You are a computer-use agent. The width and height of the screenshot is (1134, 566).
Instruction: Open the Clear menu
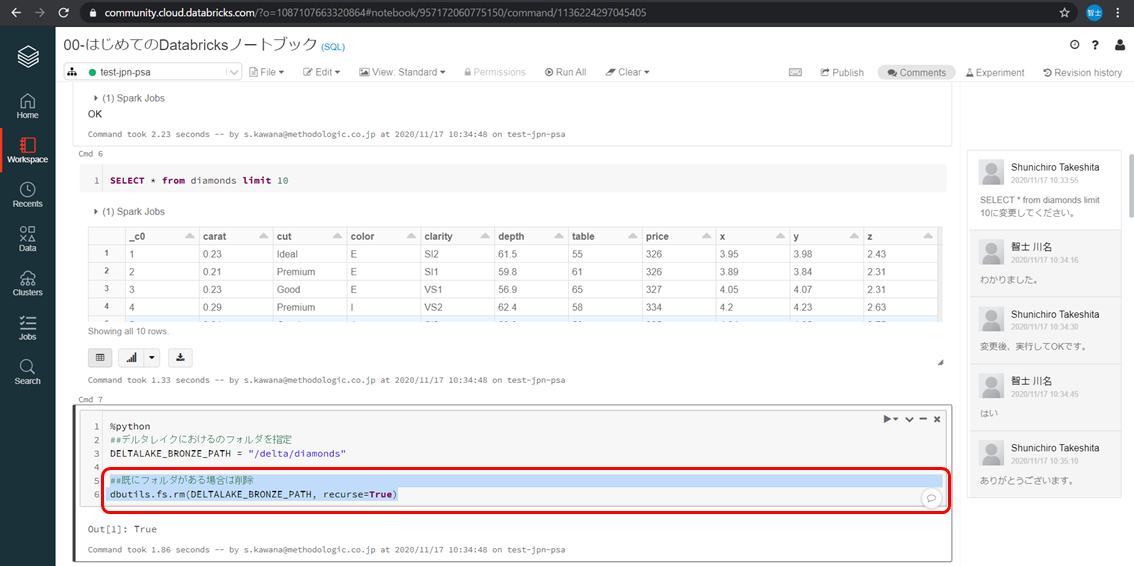[628, 72]
